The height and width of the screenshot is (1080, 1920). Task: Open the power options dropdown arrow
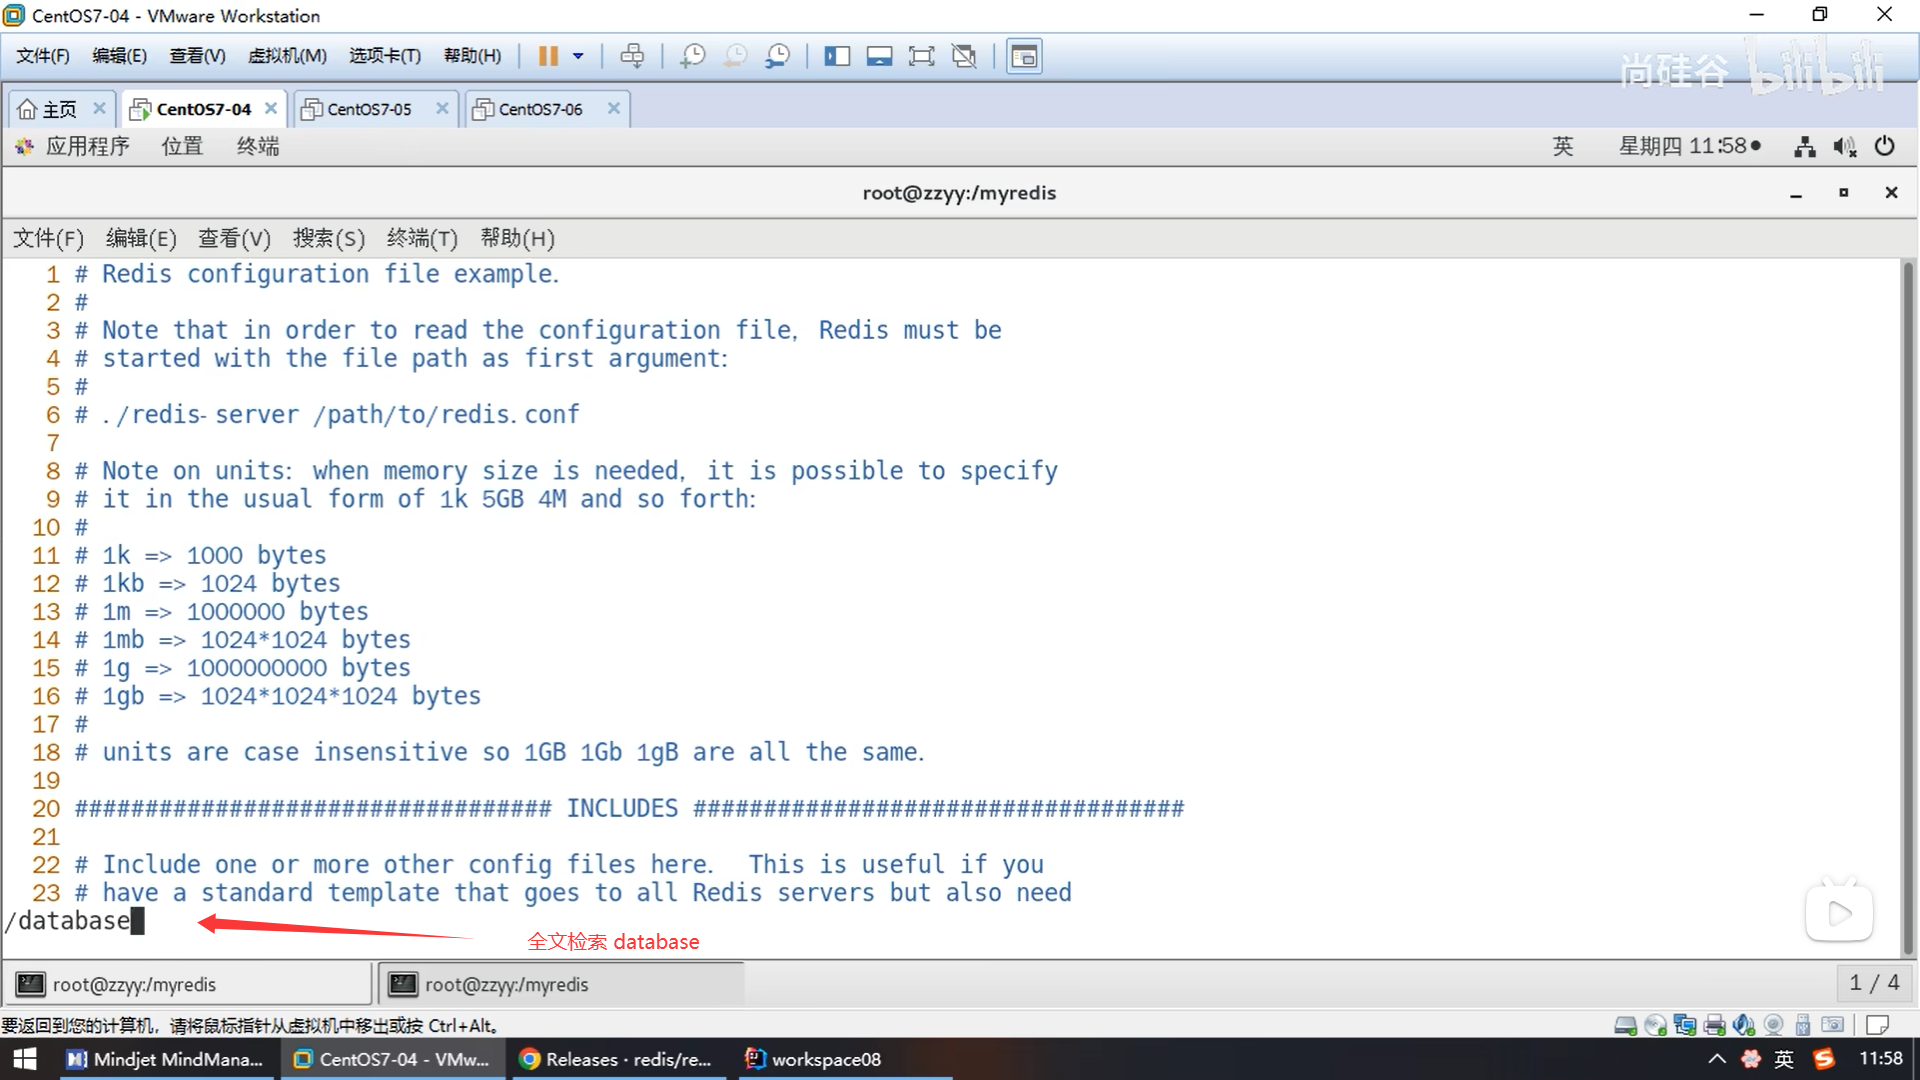[x=578, y=56]
